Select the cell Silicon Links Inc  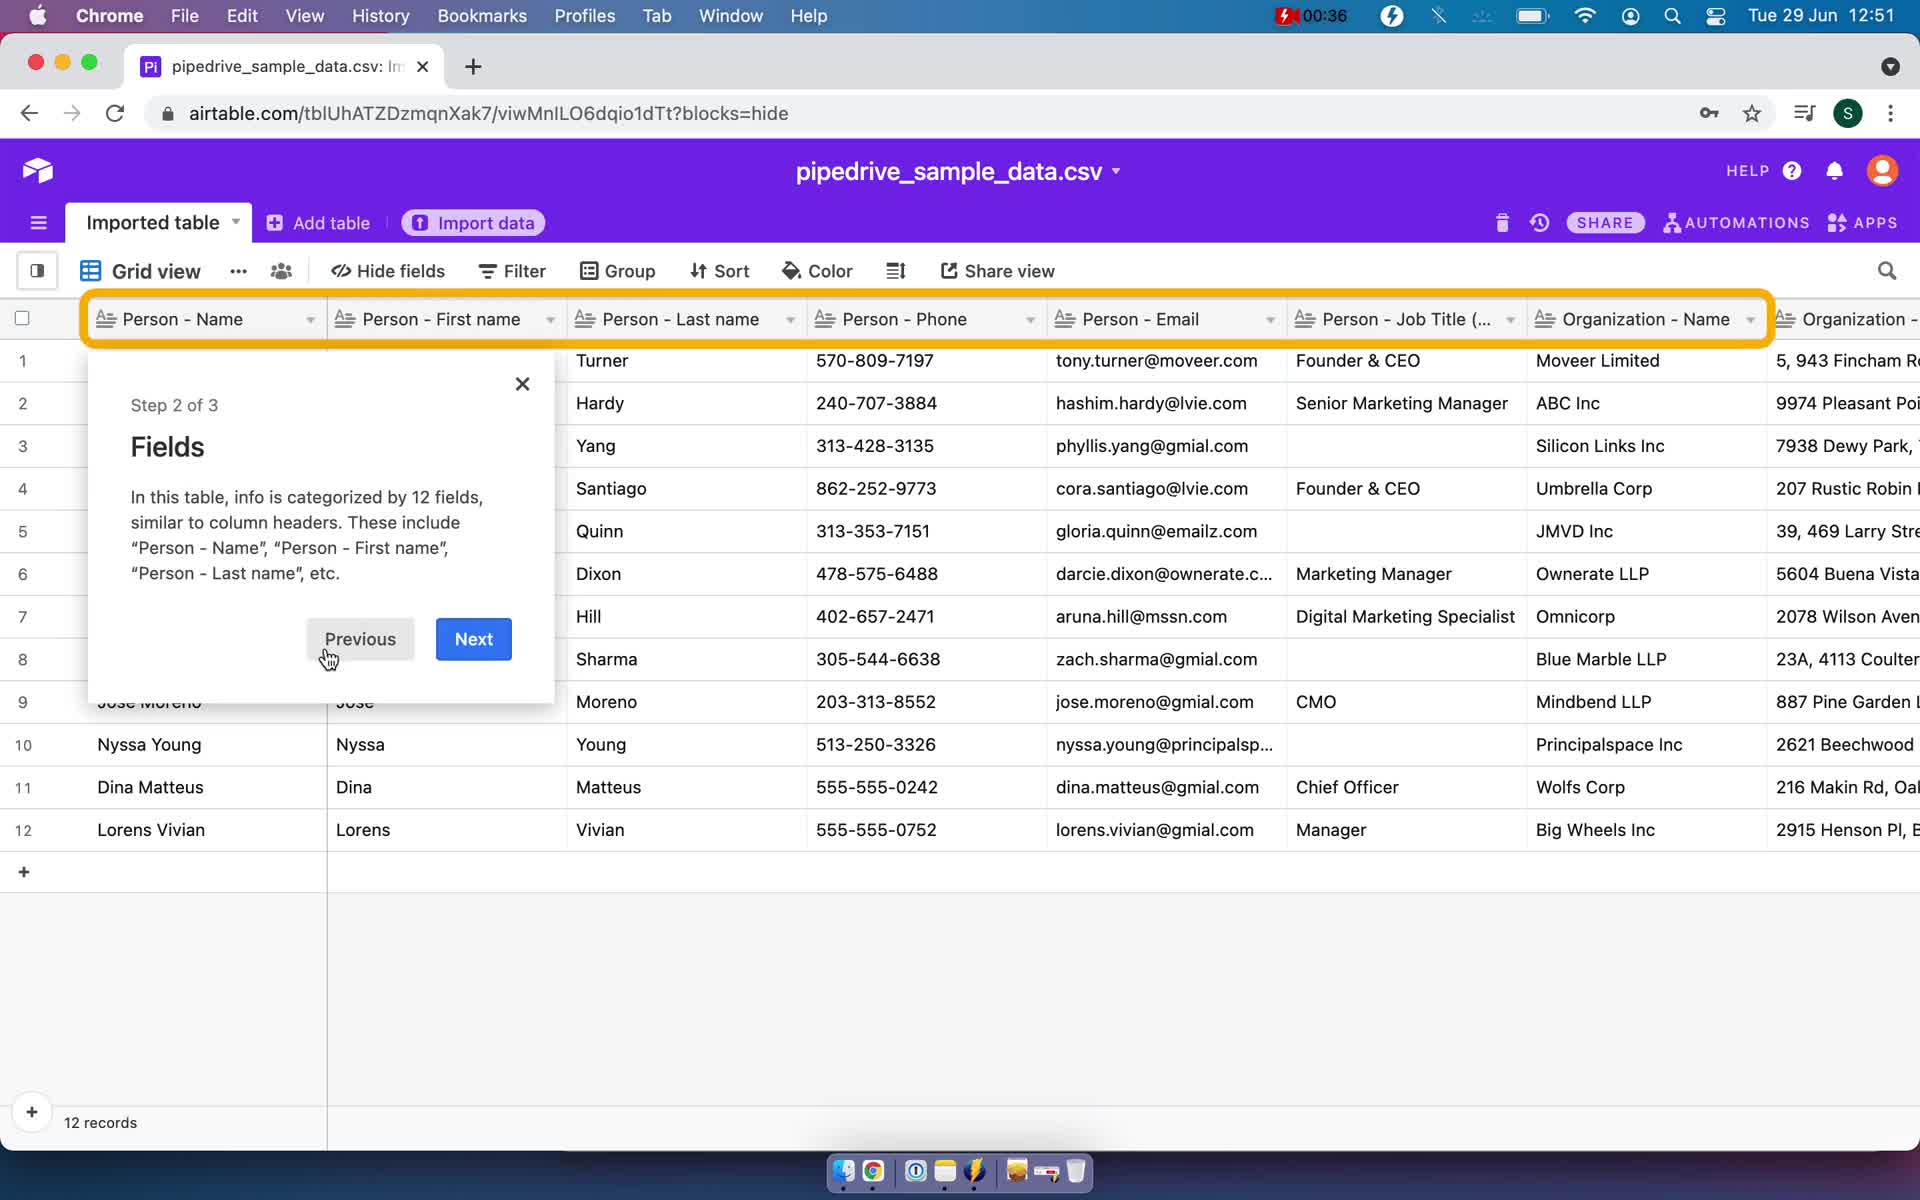click(1647, 446)
